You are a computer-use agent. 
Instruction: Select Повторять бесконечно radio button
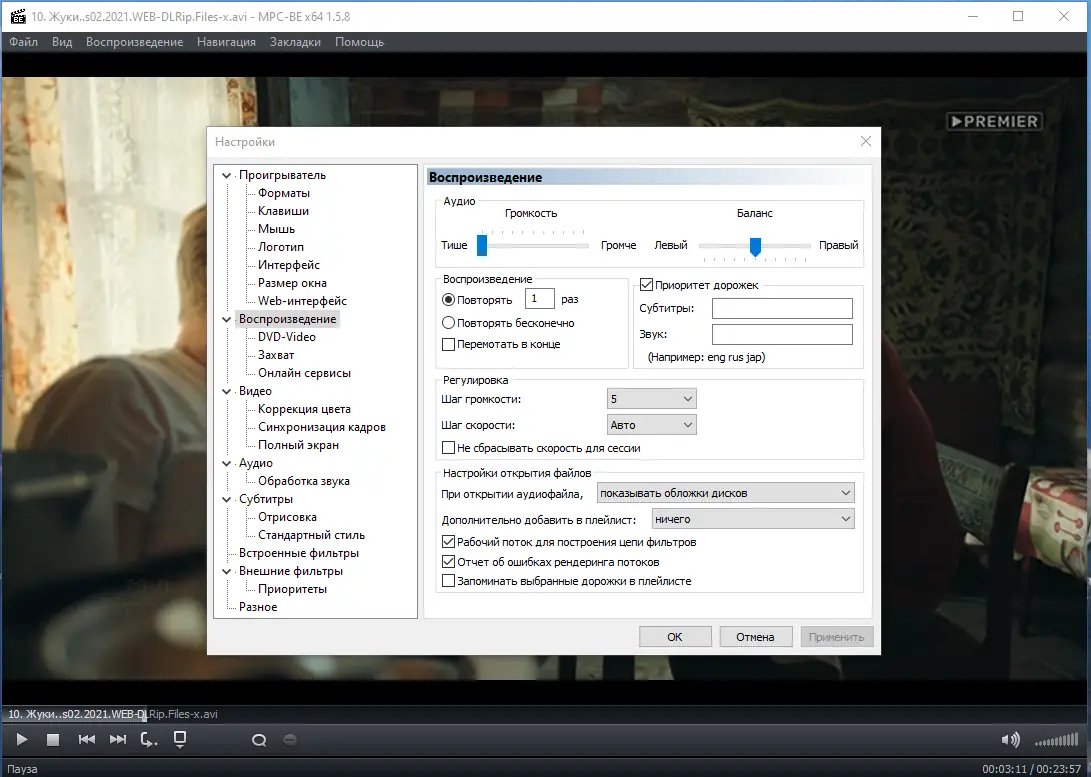click(x=448, y=323)
